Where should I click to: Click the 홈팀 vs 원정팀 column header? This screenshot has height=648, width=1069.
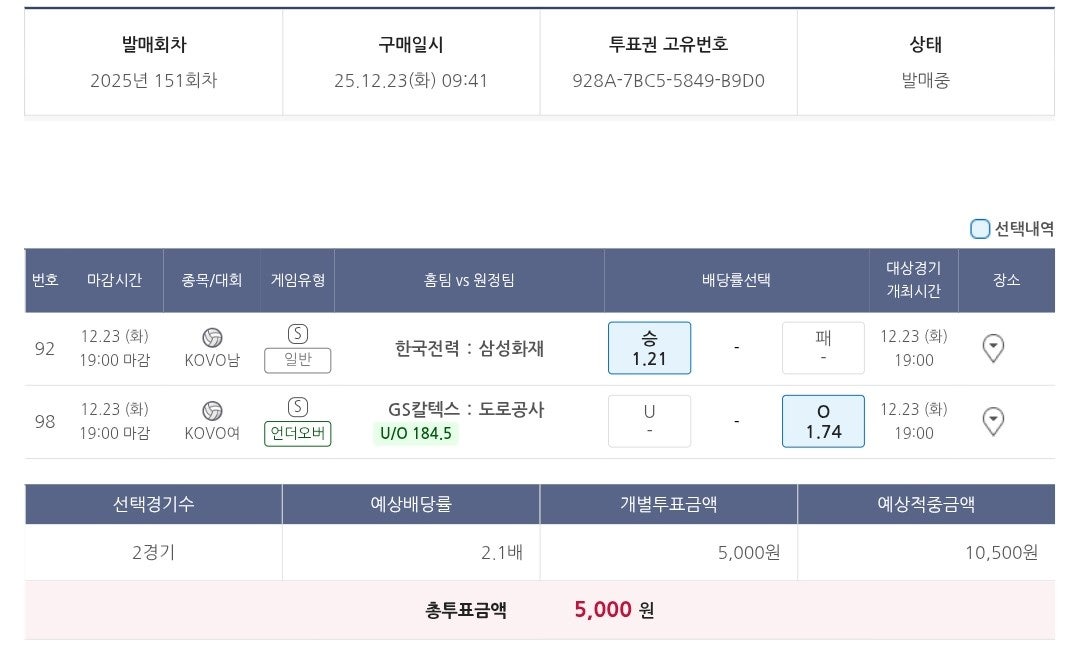469,280
